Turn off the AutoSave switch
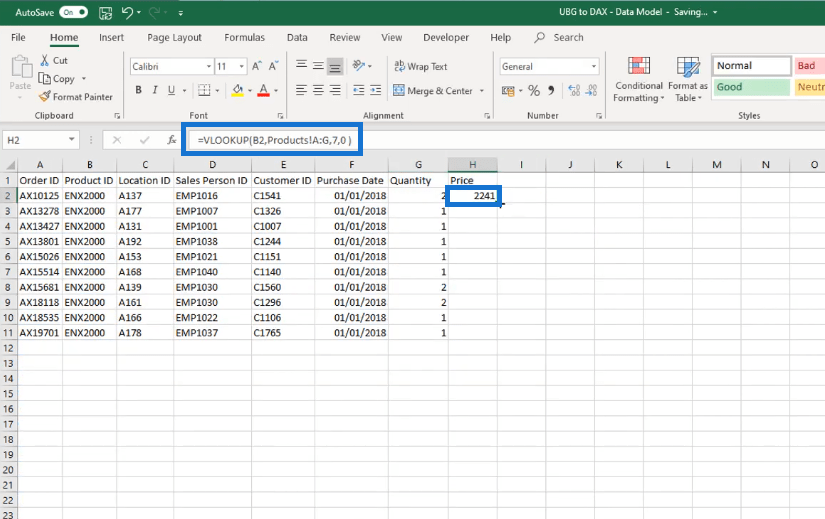 tap(74, 12)
